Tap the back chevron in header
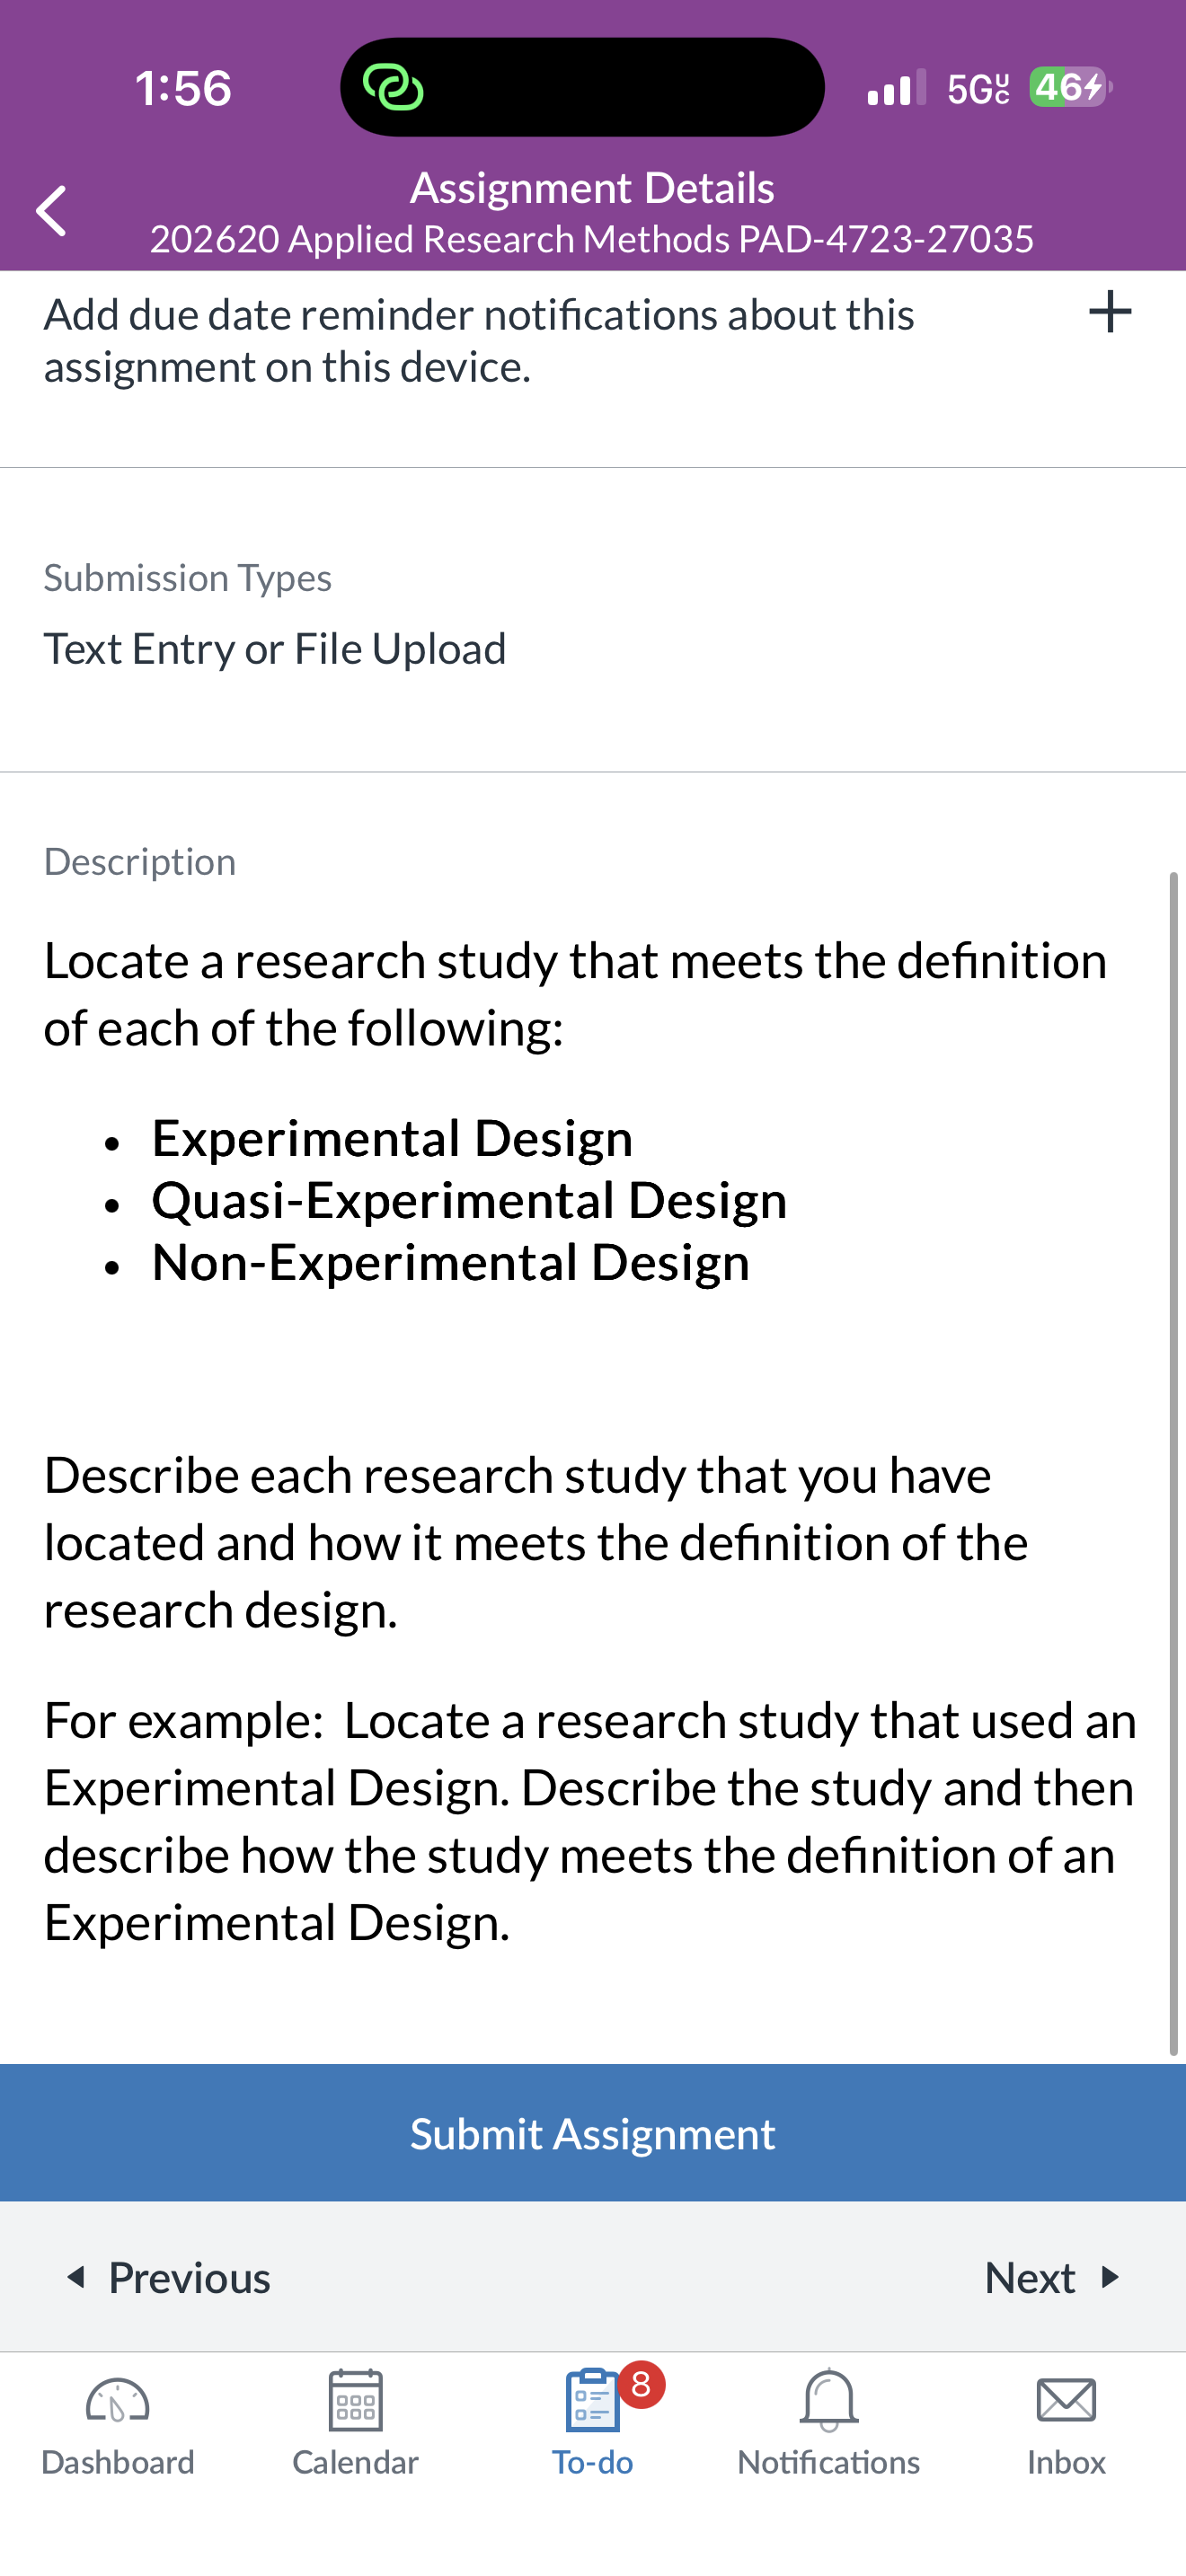The image size is (1186, 2576). (x=51, y=211)
